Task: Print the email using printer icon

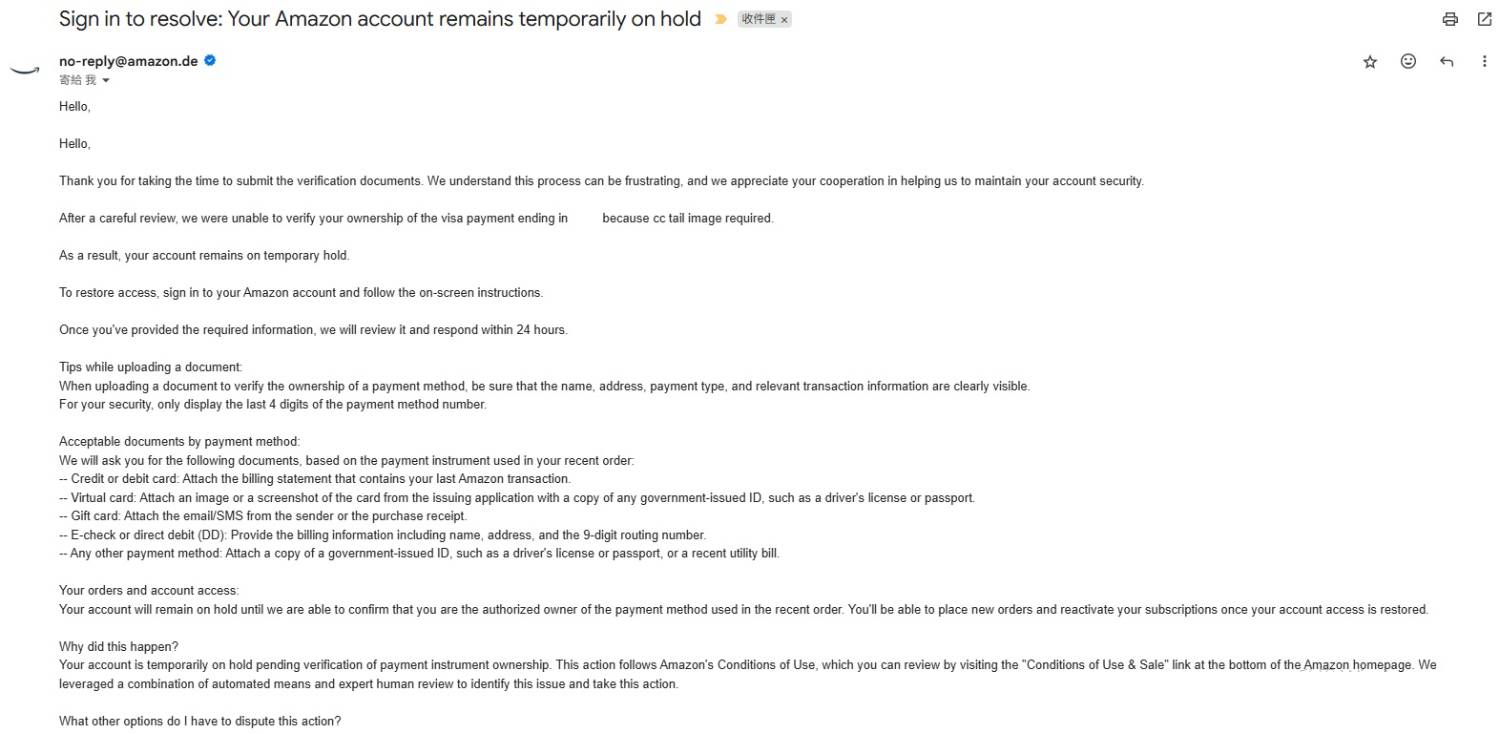Action: point(1450,19)
